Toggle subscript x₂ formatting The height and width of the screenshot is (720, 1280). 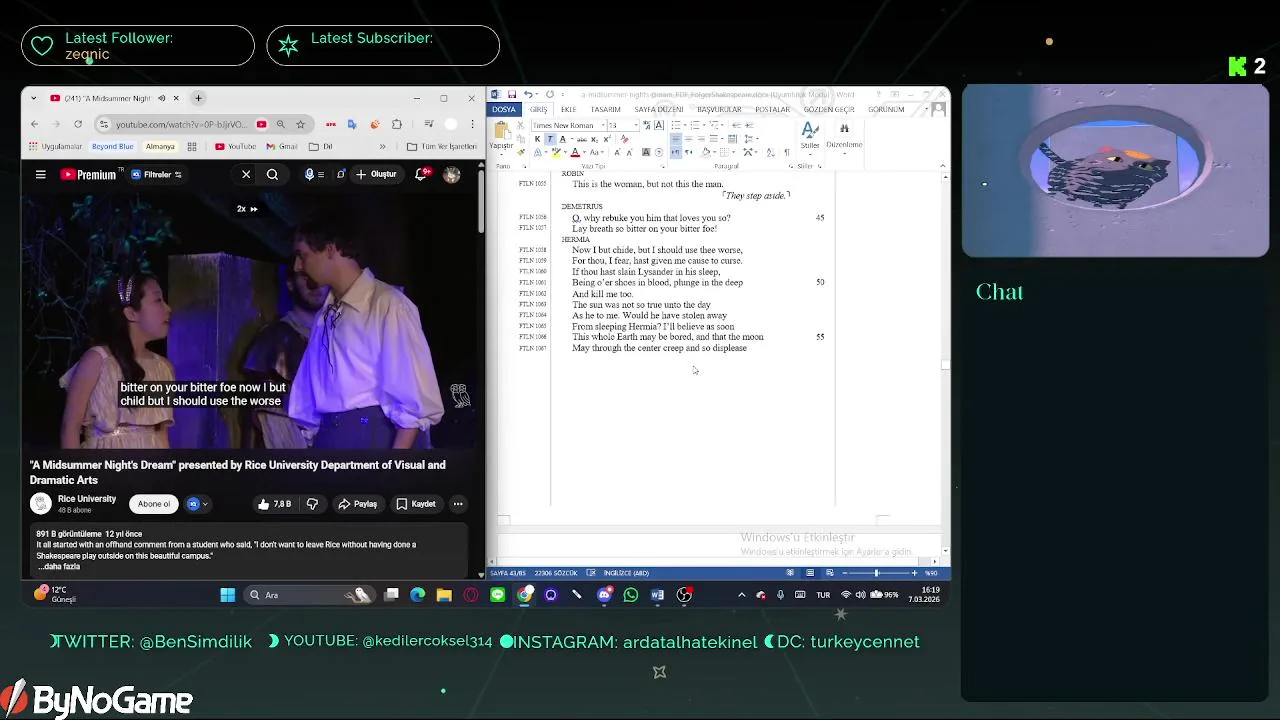[x=594, y=139]
